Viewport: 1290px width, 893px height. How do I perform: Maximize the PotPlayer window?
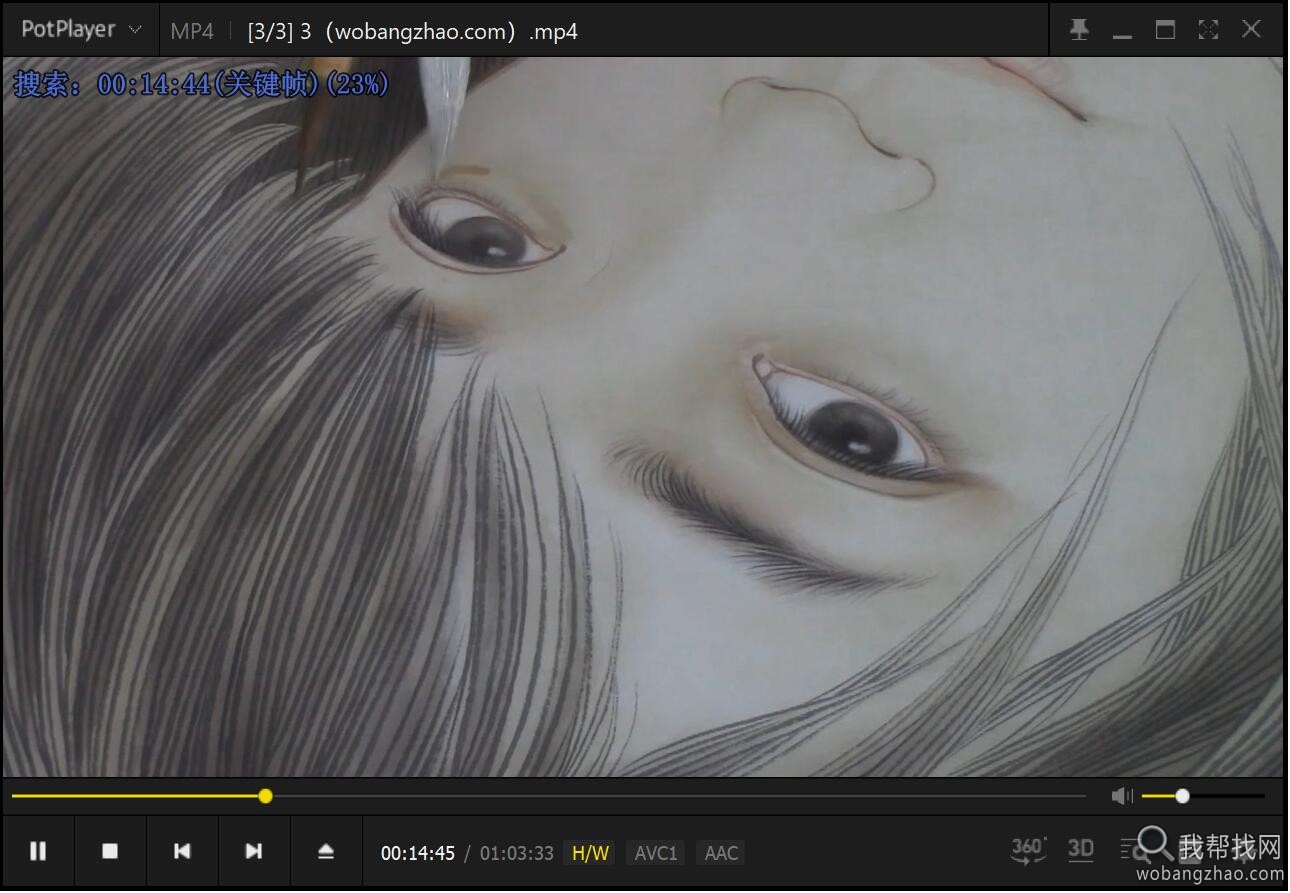[1165, 30]
